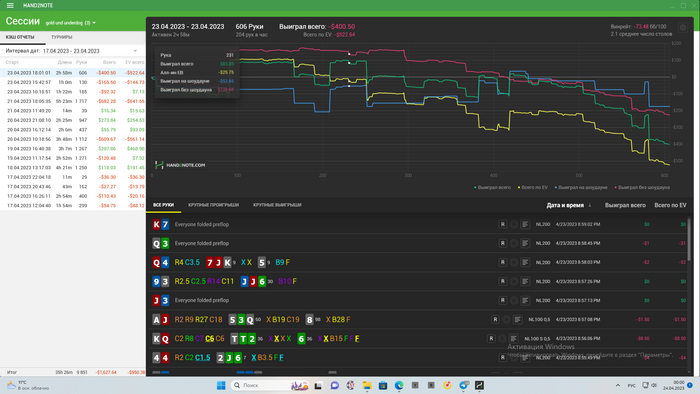This screenshot has height=394, width=700.
Task: Click the R replayer icon for K7 hand
Action: [502, 224]
